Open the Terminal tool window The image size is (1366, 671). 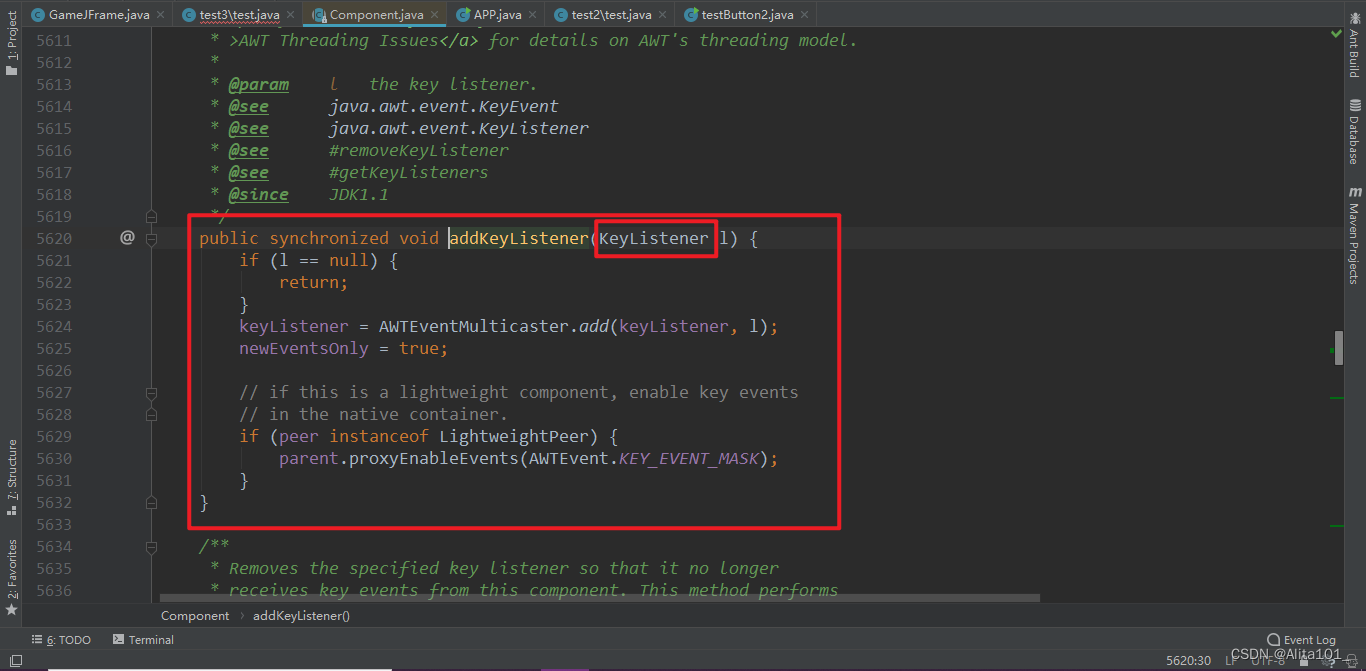tap(143, 640)
